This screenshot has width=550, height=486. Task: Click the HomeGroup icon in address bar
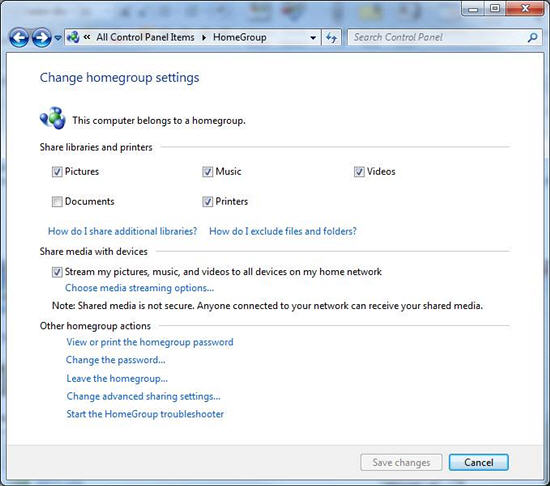click(x=73, y=37)
